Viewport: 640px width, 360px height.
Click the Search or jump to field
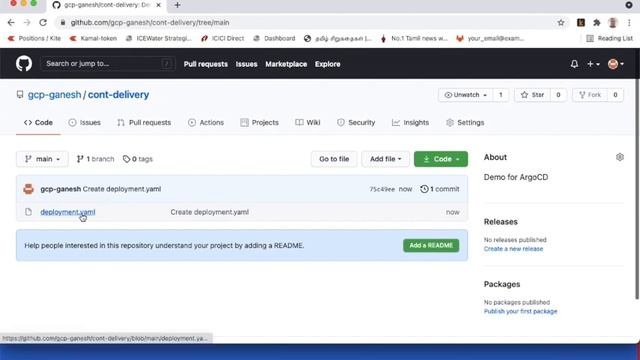(108, 64)
